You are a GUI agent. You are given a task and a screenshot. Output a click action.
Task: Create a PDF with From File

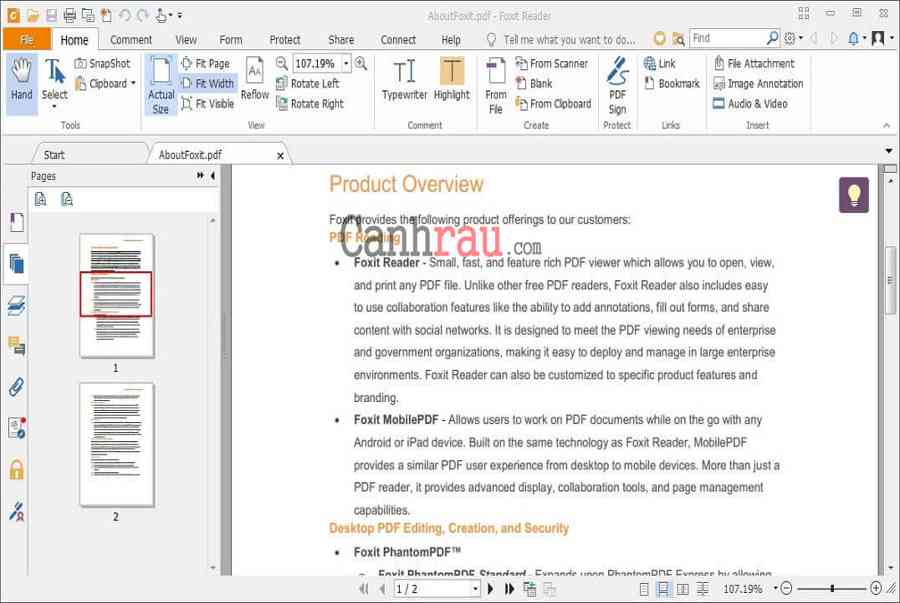(495, 85)
